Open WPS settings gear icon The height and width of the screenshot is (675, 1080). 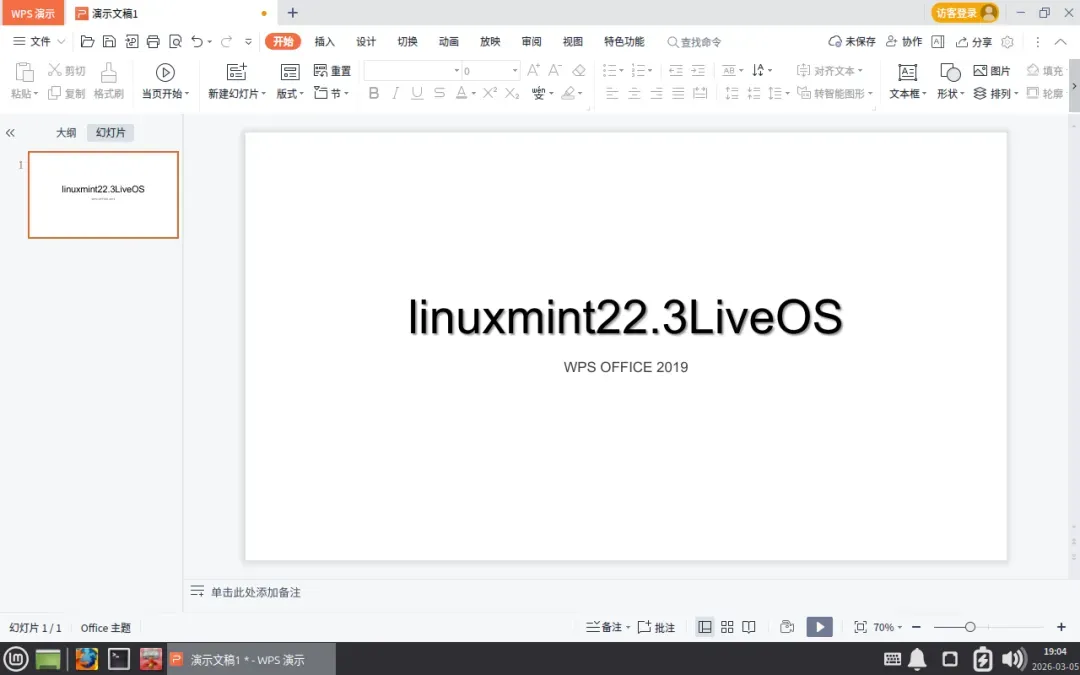[x=1007, y=42]
